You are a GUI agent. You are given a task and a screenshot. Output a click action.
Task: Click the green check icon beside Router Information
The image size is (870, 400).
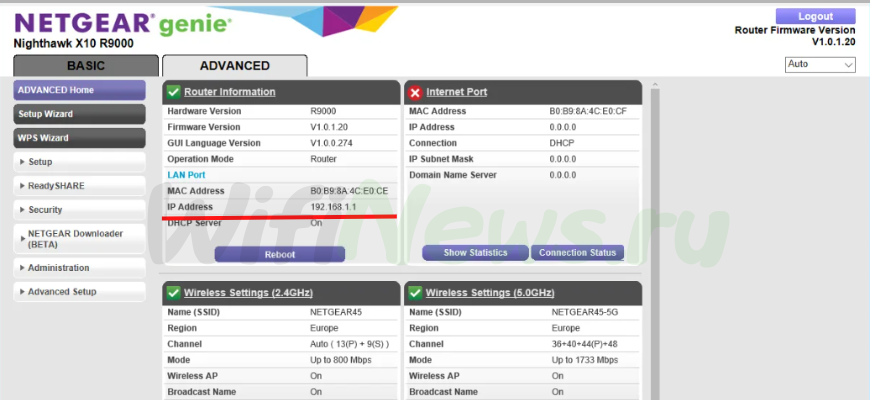(x=173, y=92)
